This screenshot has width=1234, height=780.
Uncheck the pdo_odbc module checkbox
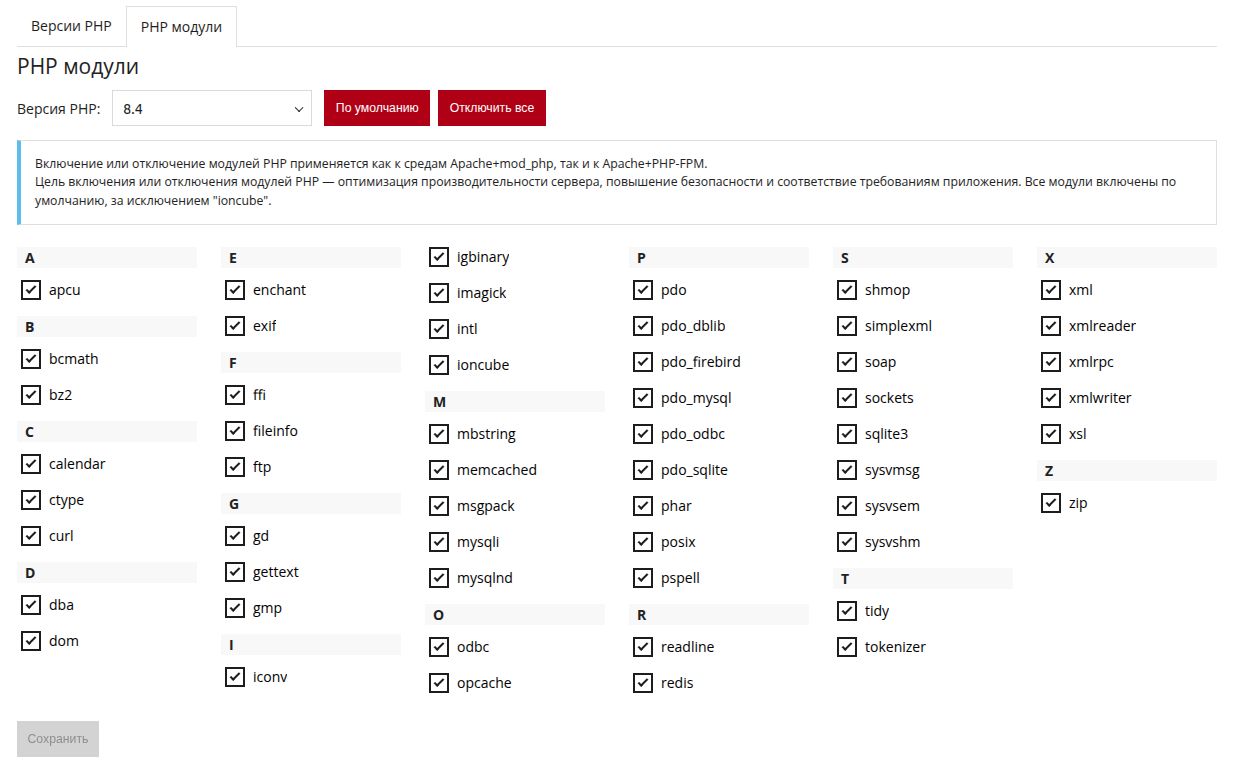(x=643, y=434)
